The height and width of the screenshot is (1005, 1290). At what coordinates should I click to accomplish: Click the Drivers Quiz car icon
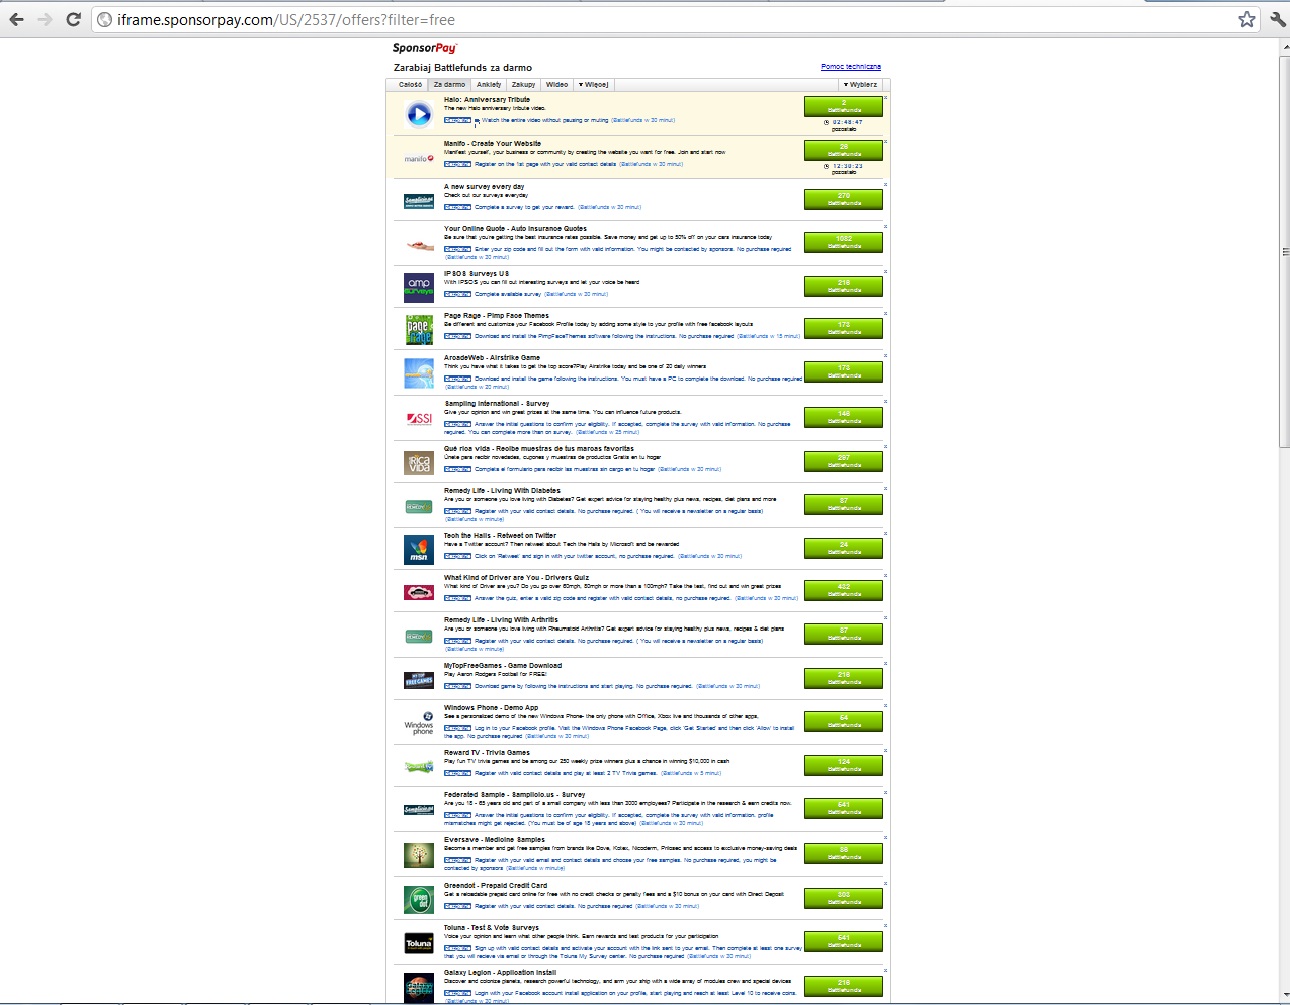click(419, 592)
